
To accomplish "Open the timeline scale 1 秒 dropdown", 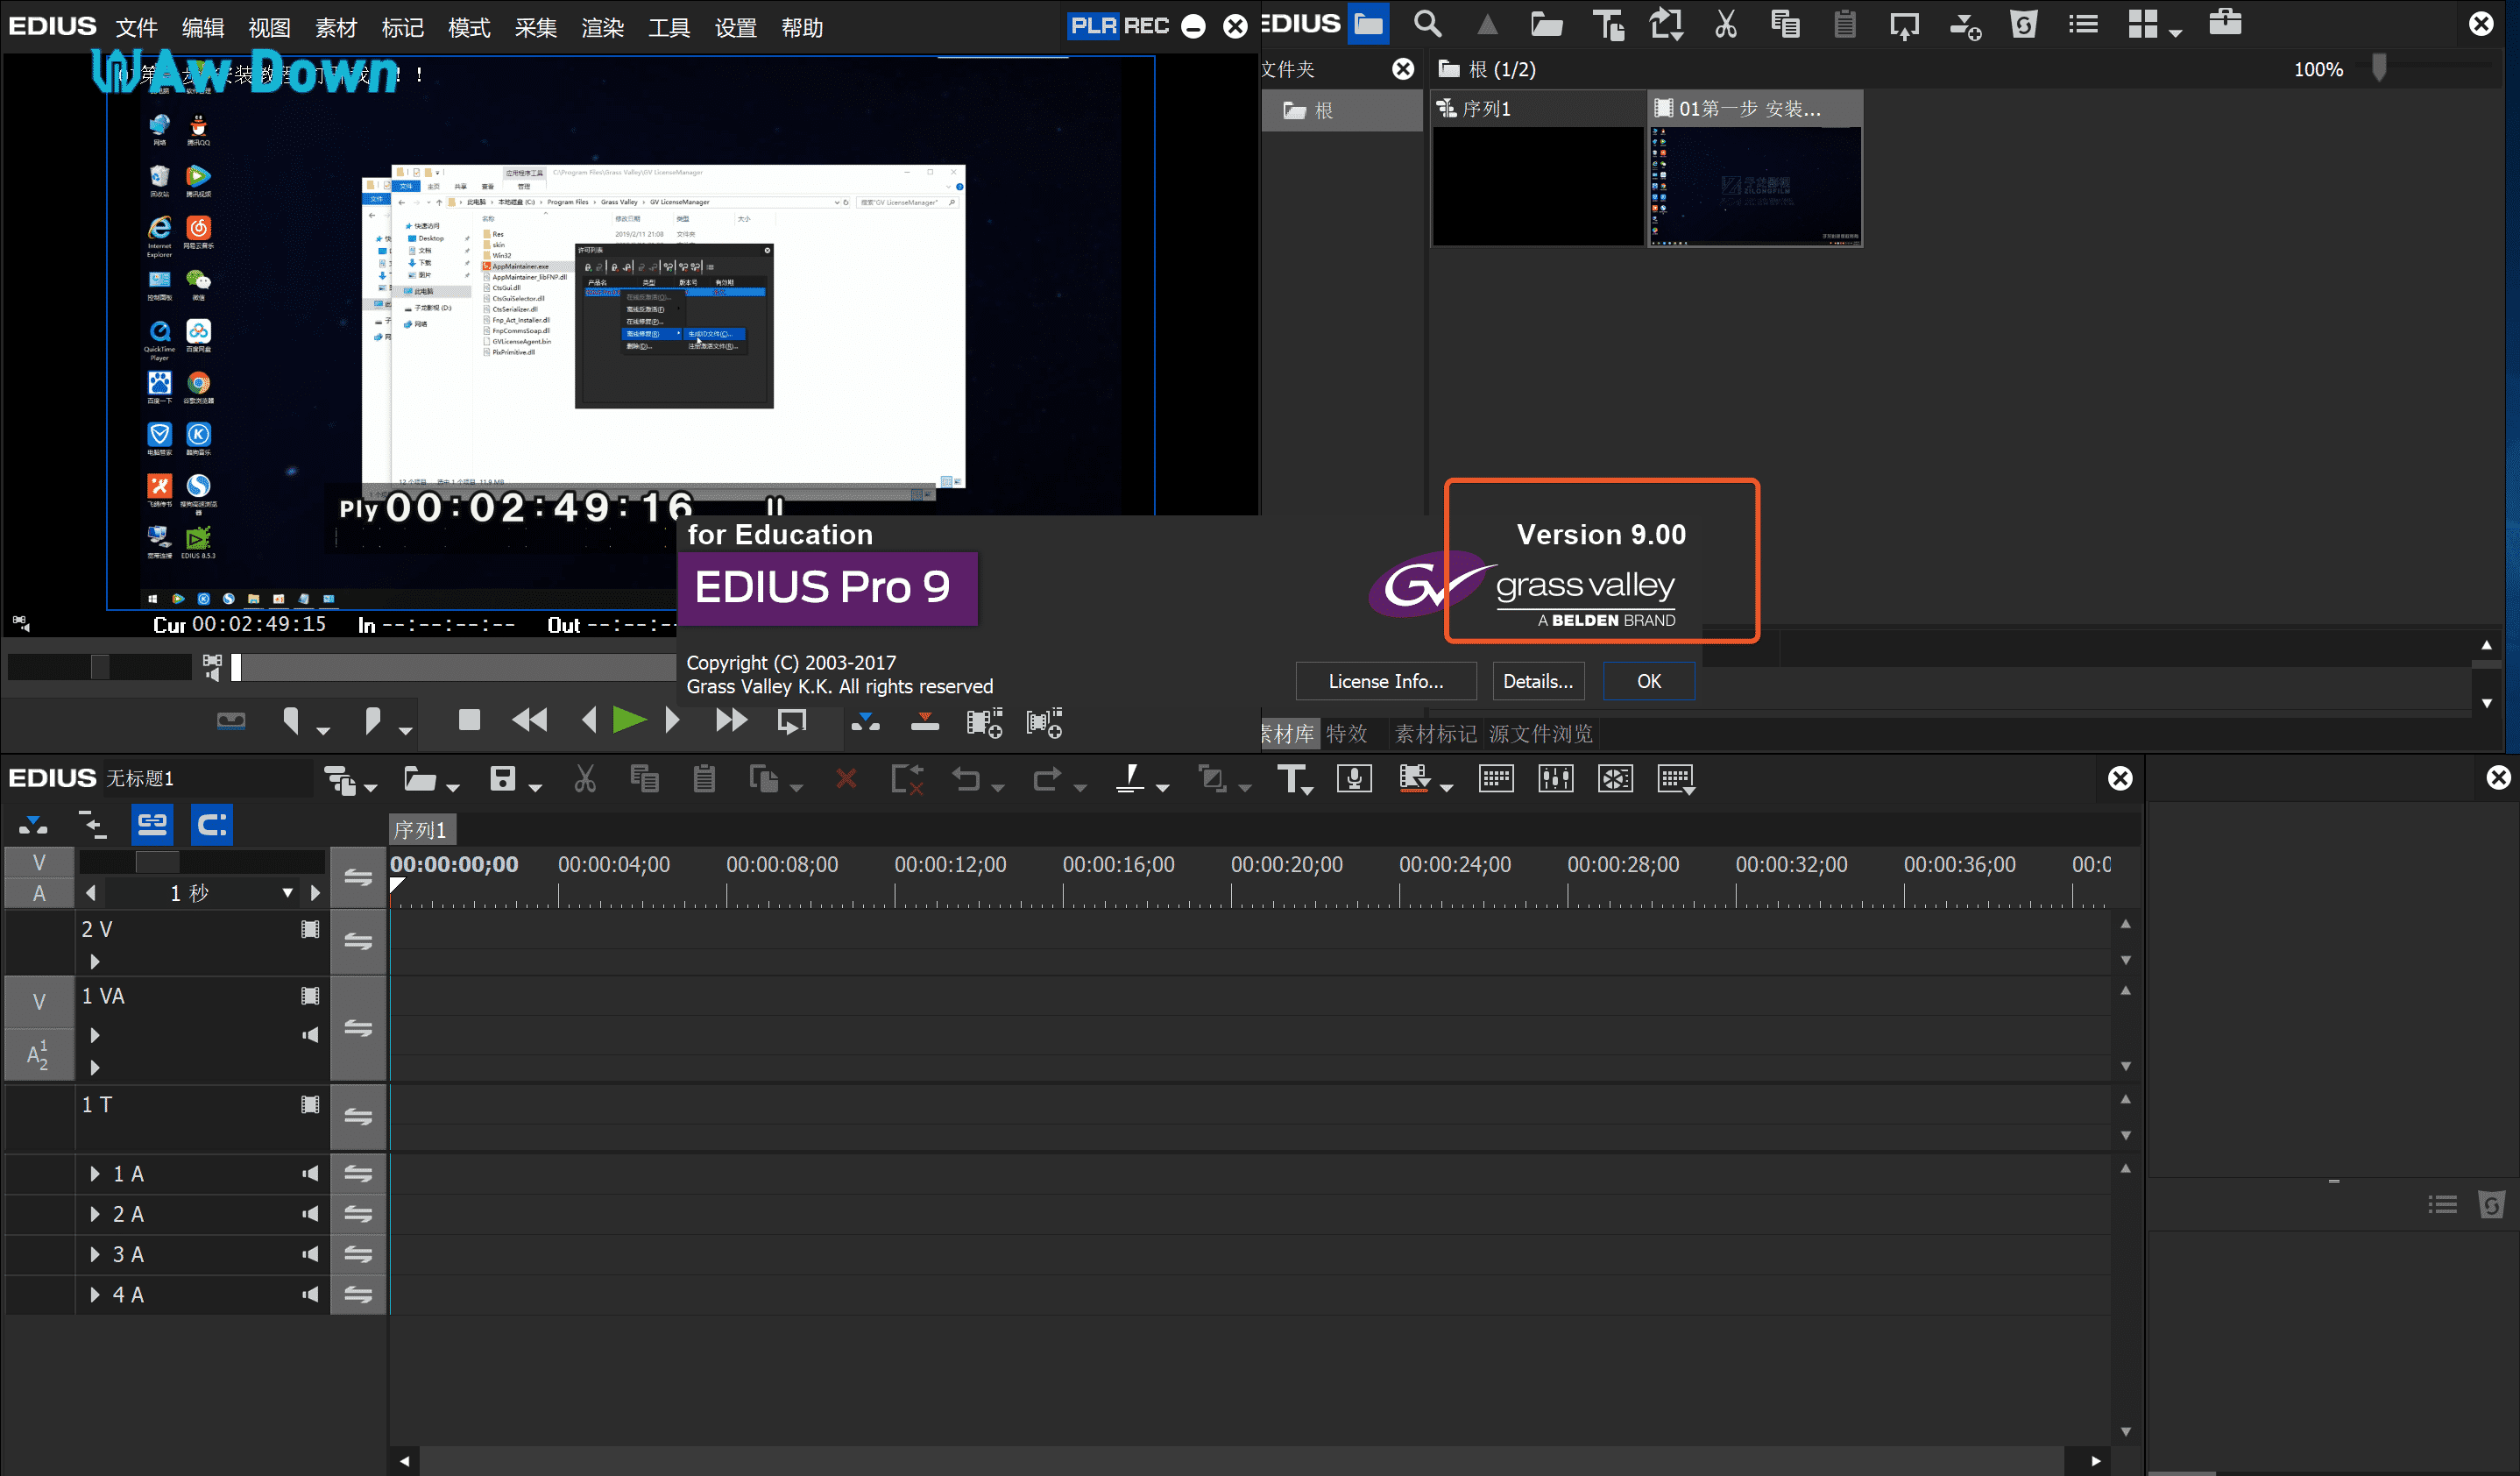I will tap(287, 893).
